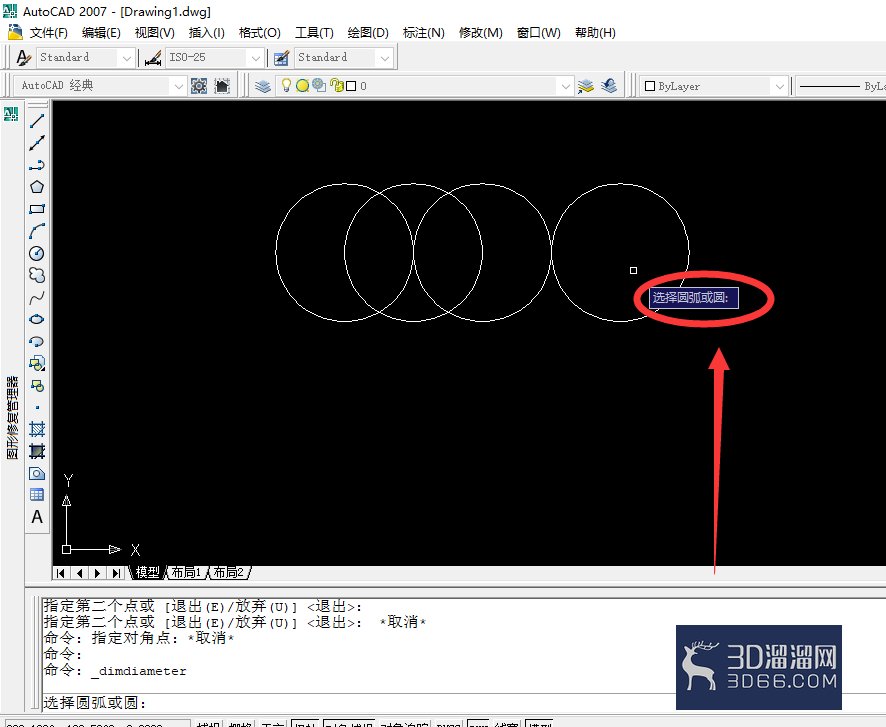Select the Hatch tool
Screen dimensions: 886x727
coord(37,429)
